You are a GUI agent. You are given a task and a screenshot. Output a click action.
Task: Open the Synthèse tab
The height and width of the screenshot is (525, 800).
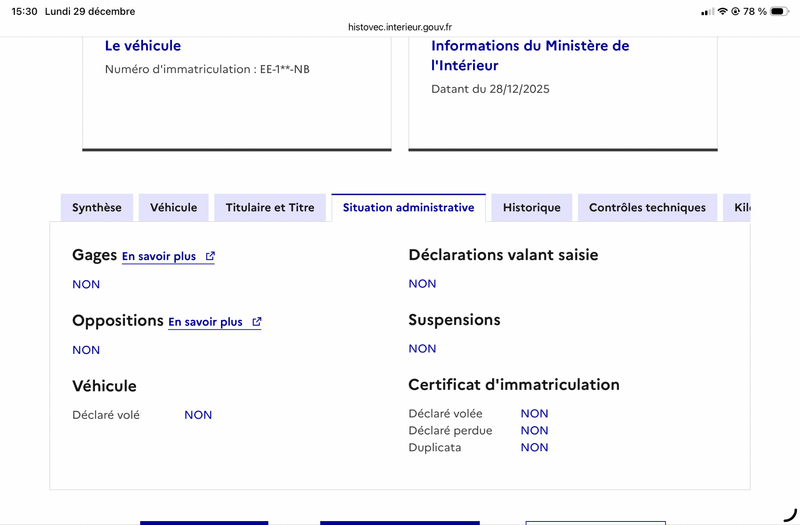[x=97, y=208]
